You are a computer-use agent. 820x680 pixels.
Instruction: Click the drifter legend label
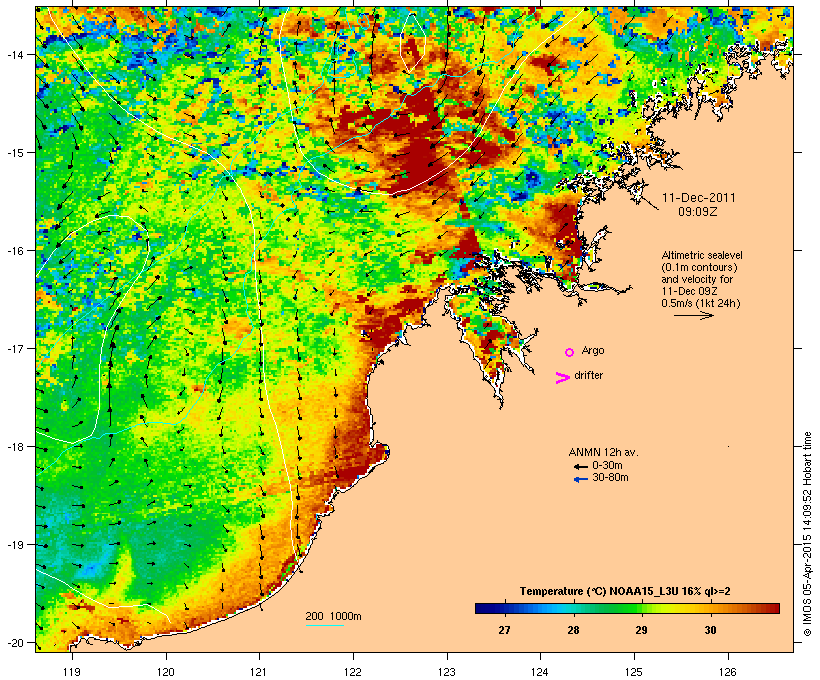click(588, 375)
